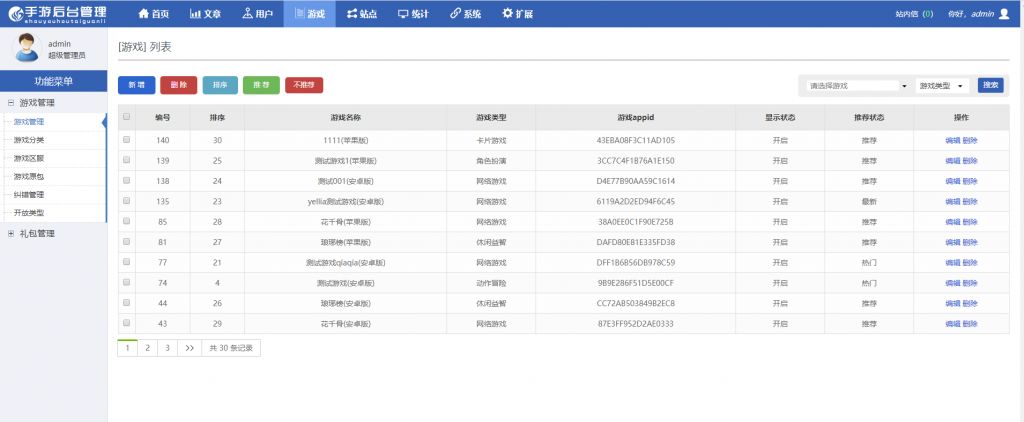1024x422 pixels.
Task: Click the 搜索 search button
Action: pyautogui.click(x=990, y=85)
